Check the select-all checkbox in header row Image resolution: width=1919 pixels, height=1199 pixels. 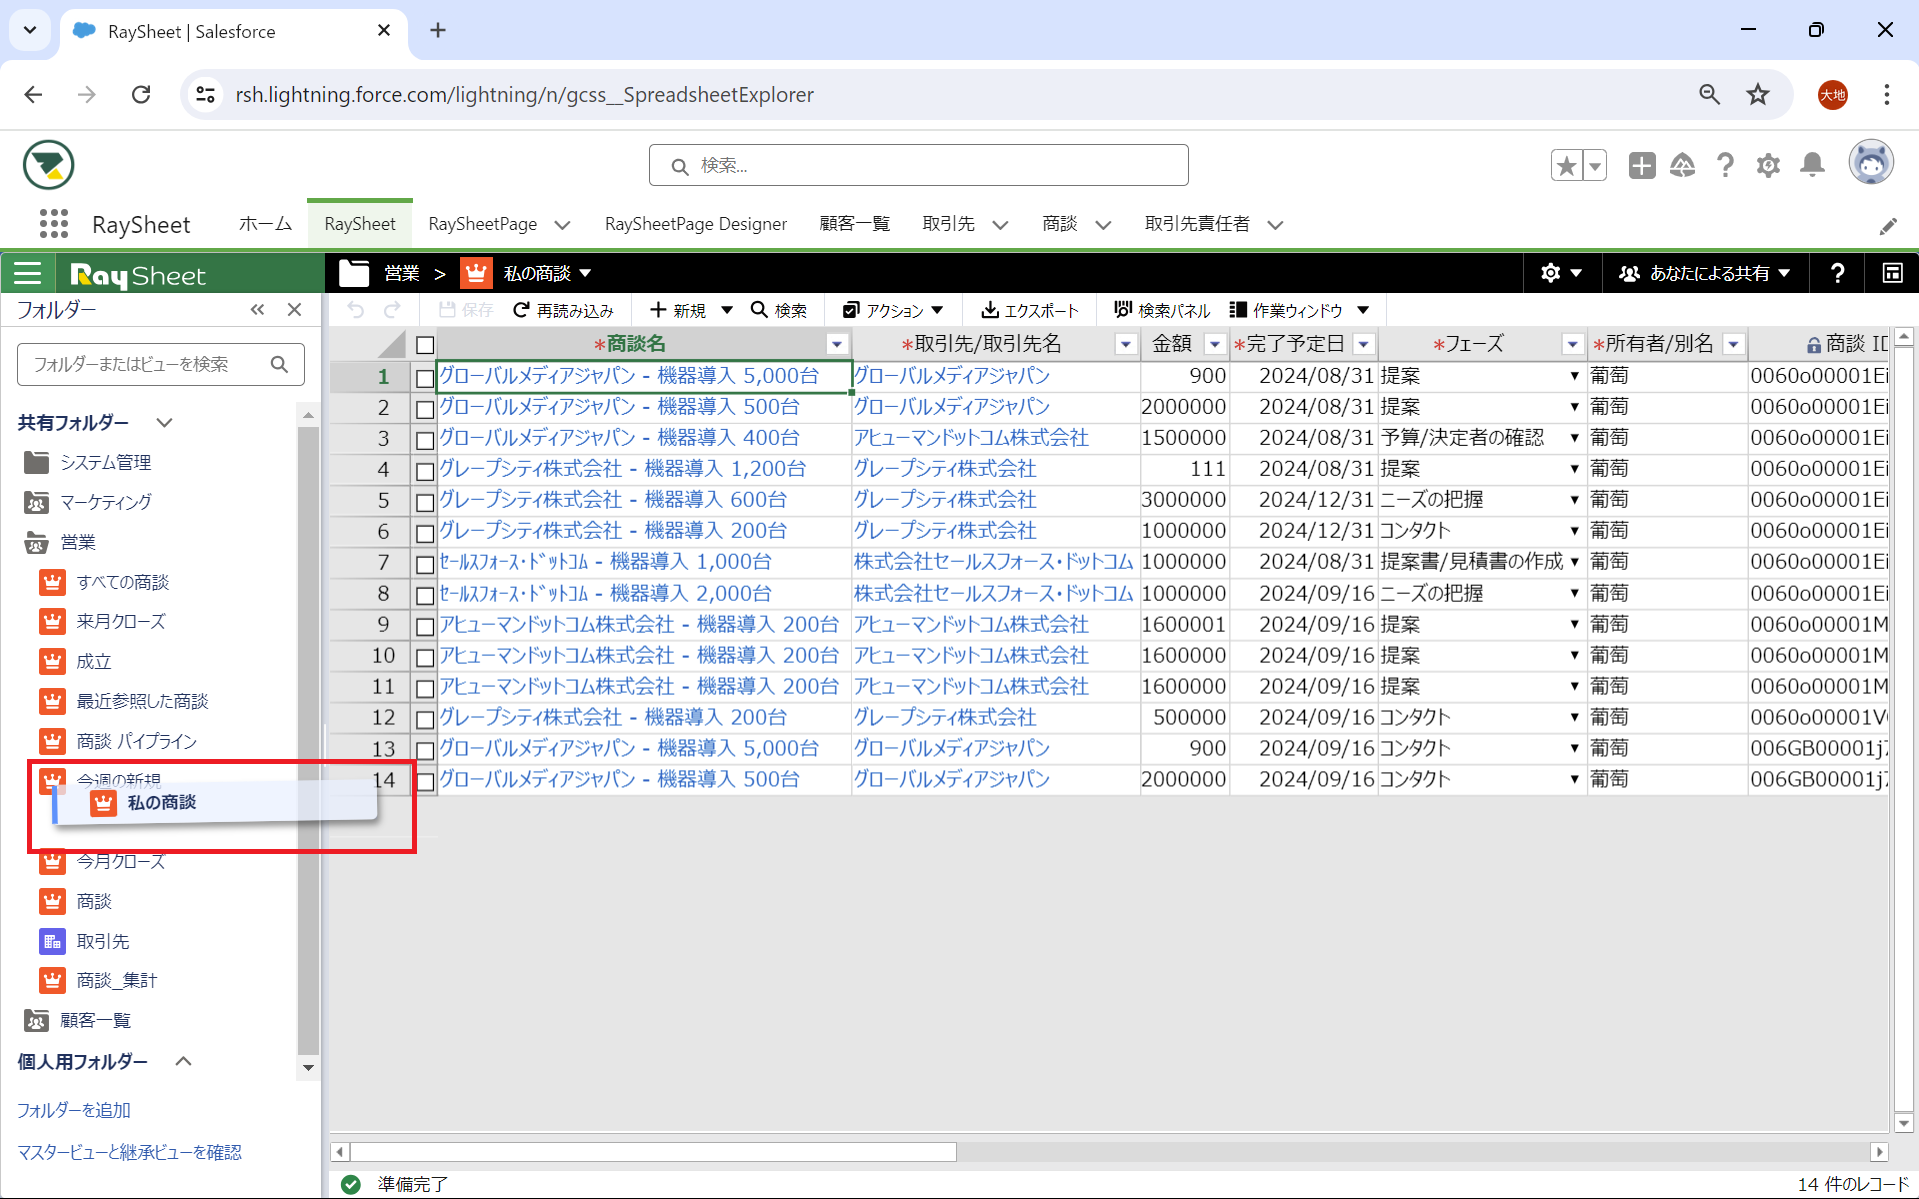click(425, 345)
